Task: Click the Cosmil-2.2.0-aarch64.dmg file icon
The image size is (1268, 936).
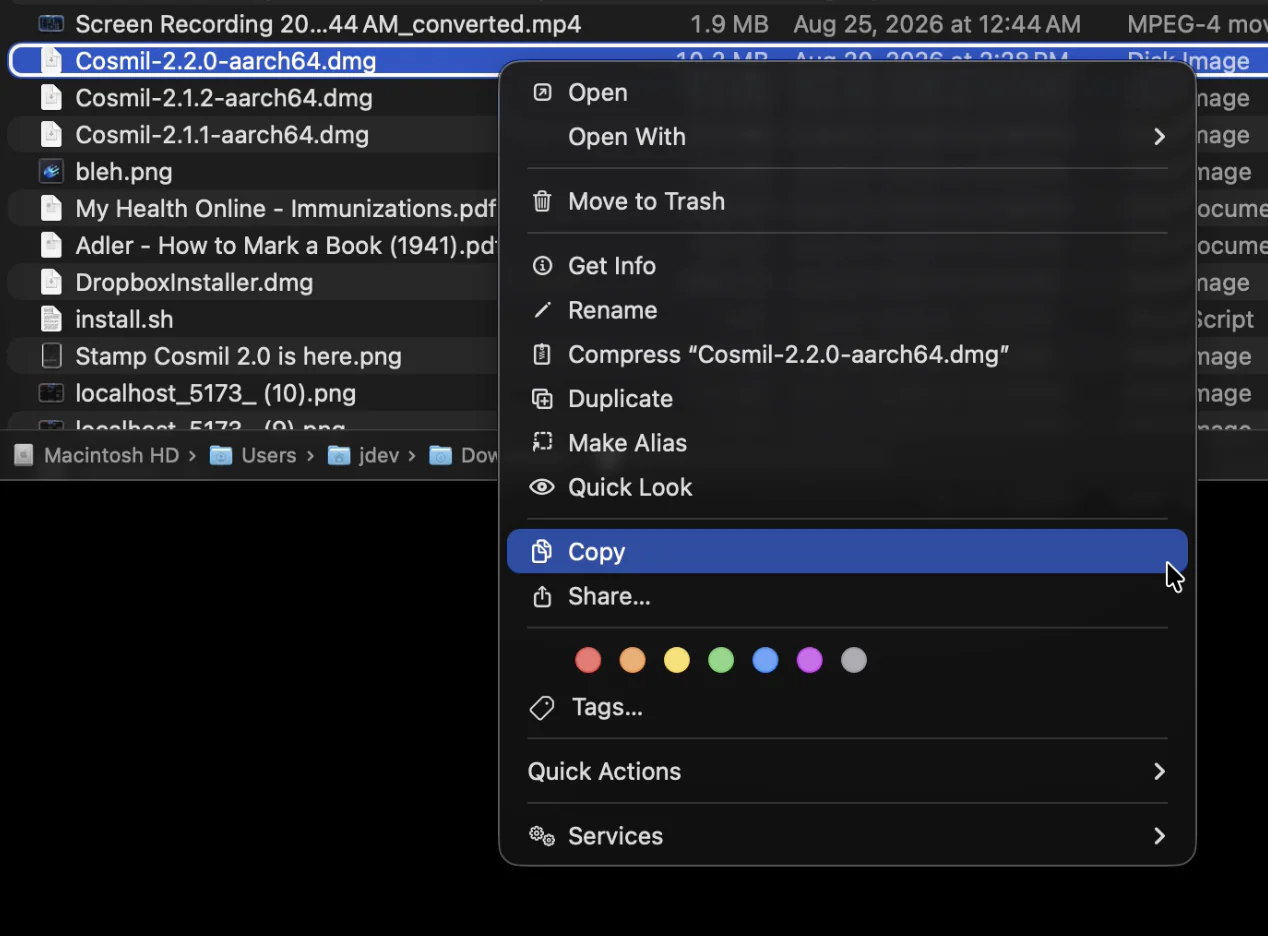Action: 51,61
